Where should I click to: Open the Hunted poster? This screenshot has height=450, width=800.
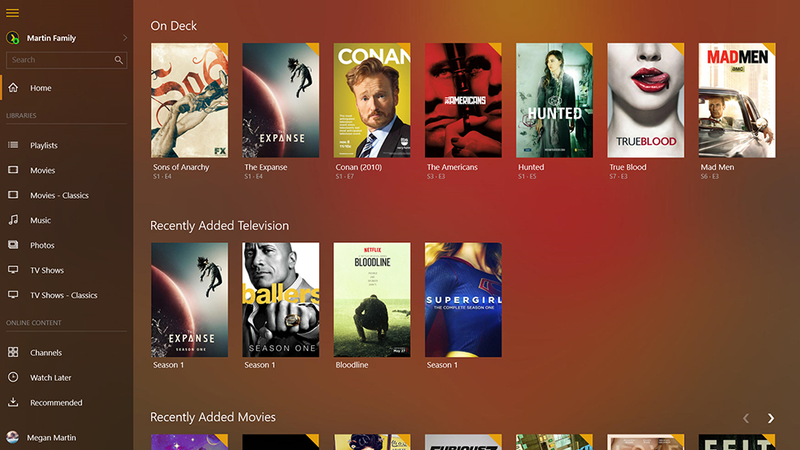click(555, 100)
